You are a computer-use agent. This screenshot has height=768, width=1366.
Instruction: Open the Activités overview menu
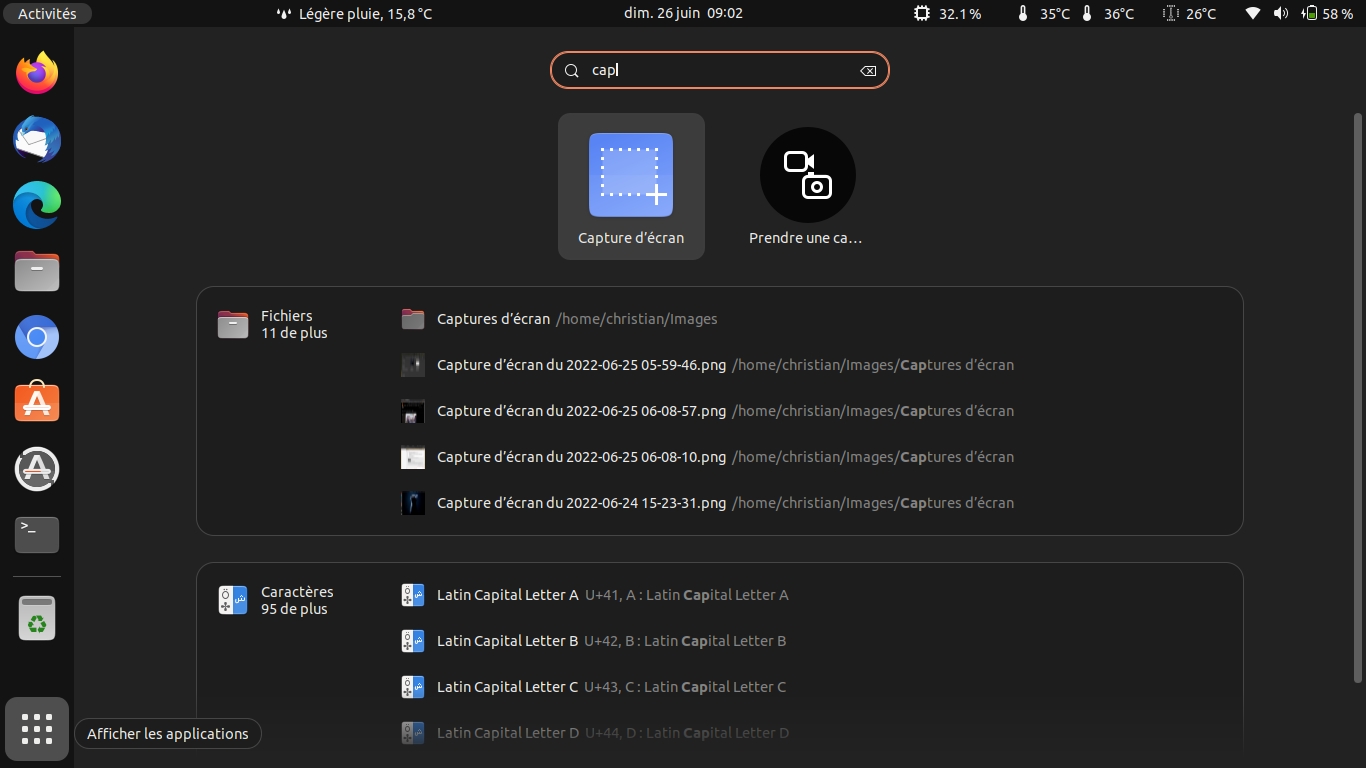(47, 14)
